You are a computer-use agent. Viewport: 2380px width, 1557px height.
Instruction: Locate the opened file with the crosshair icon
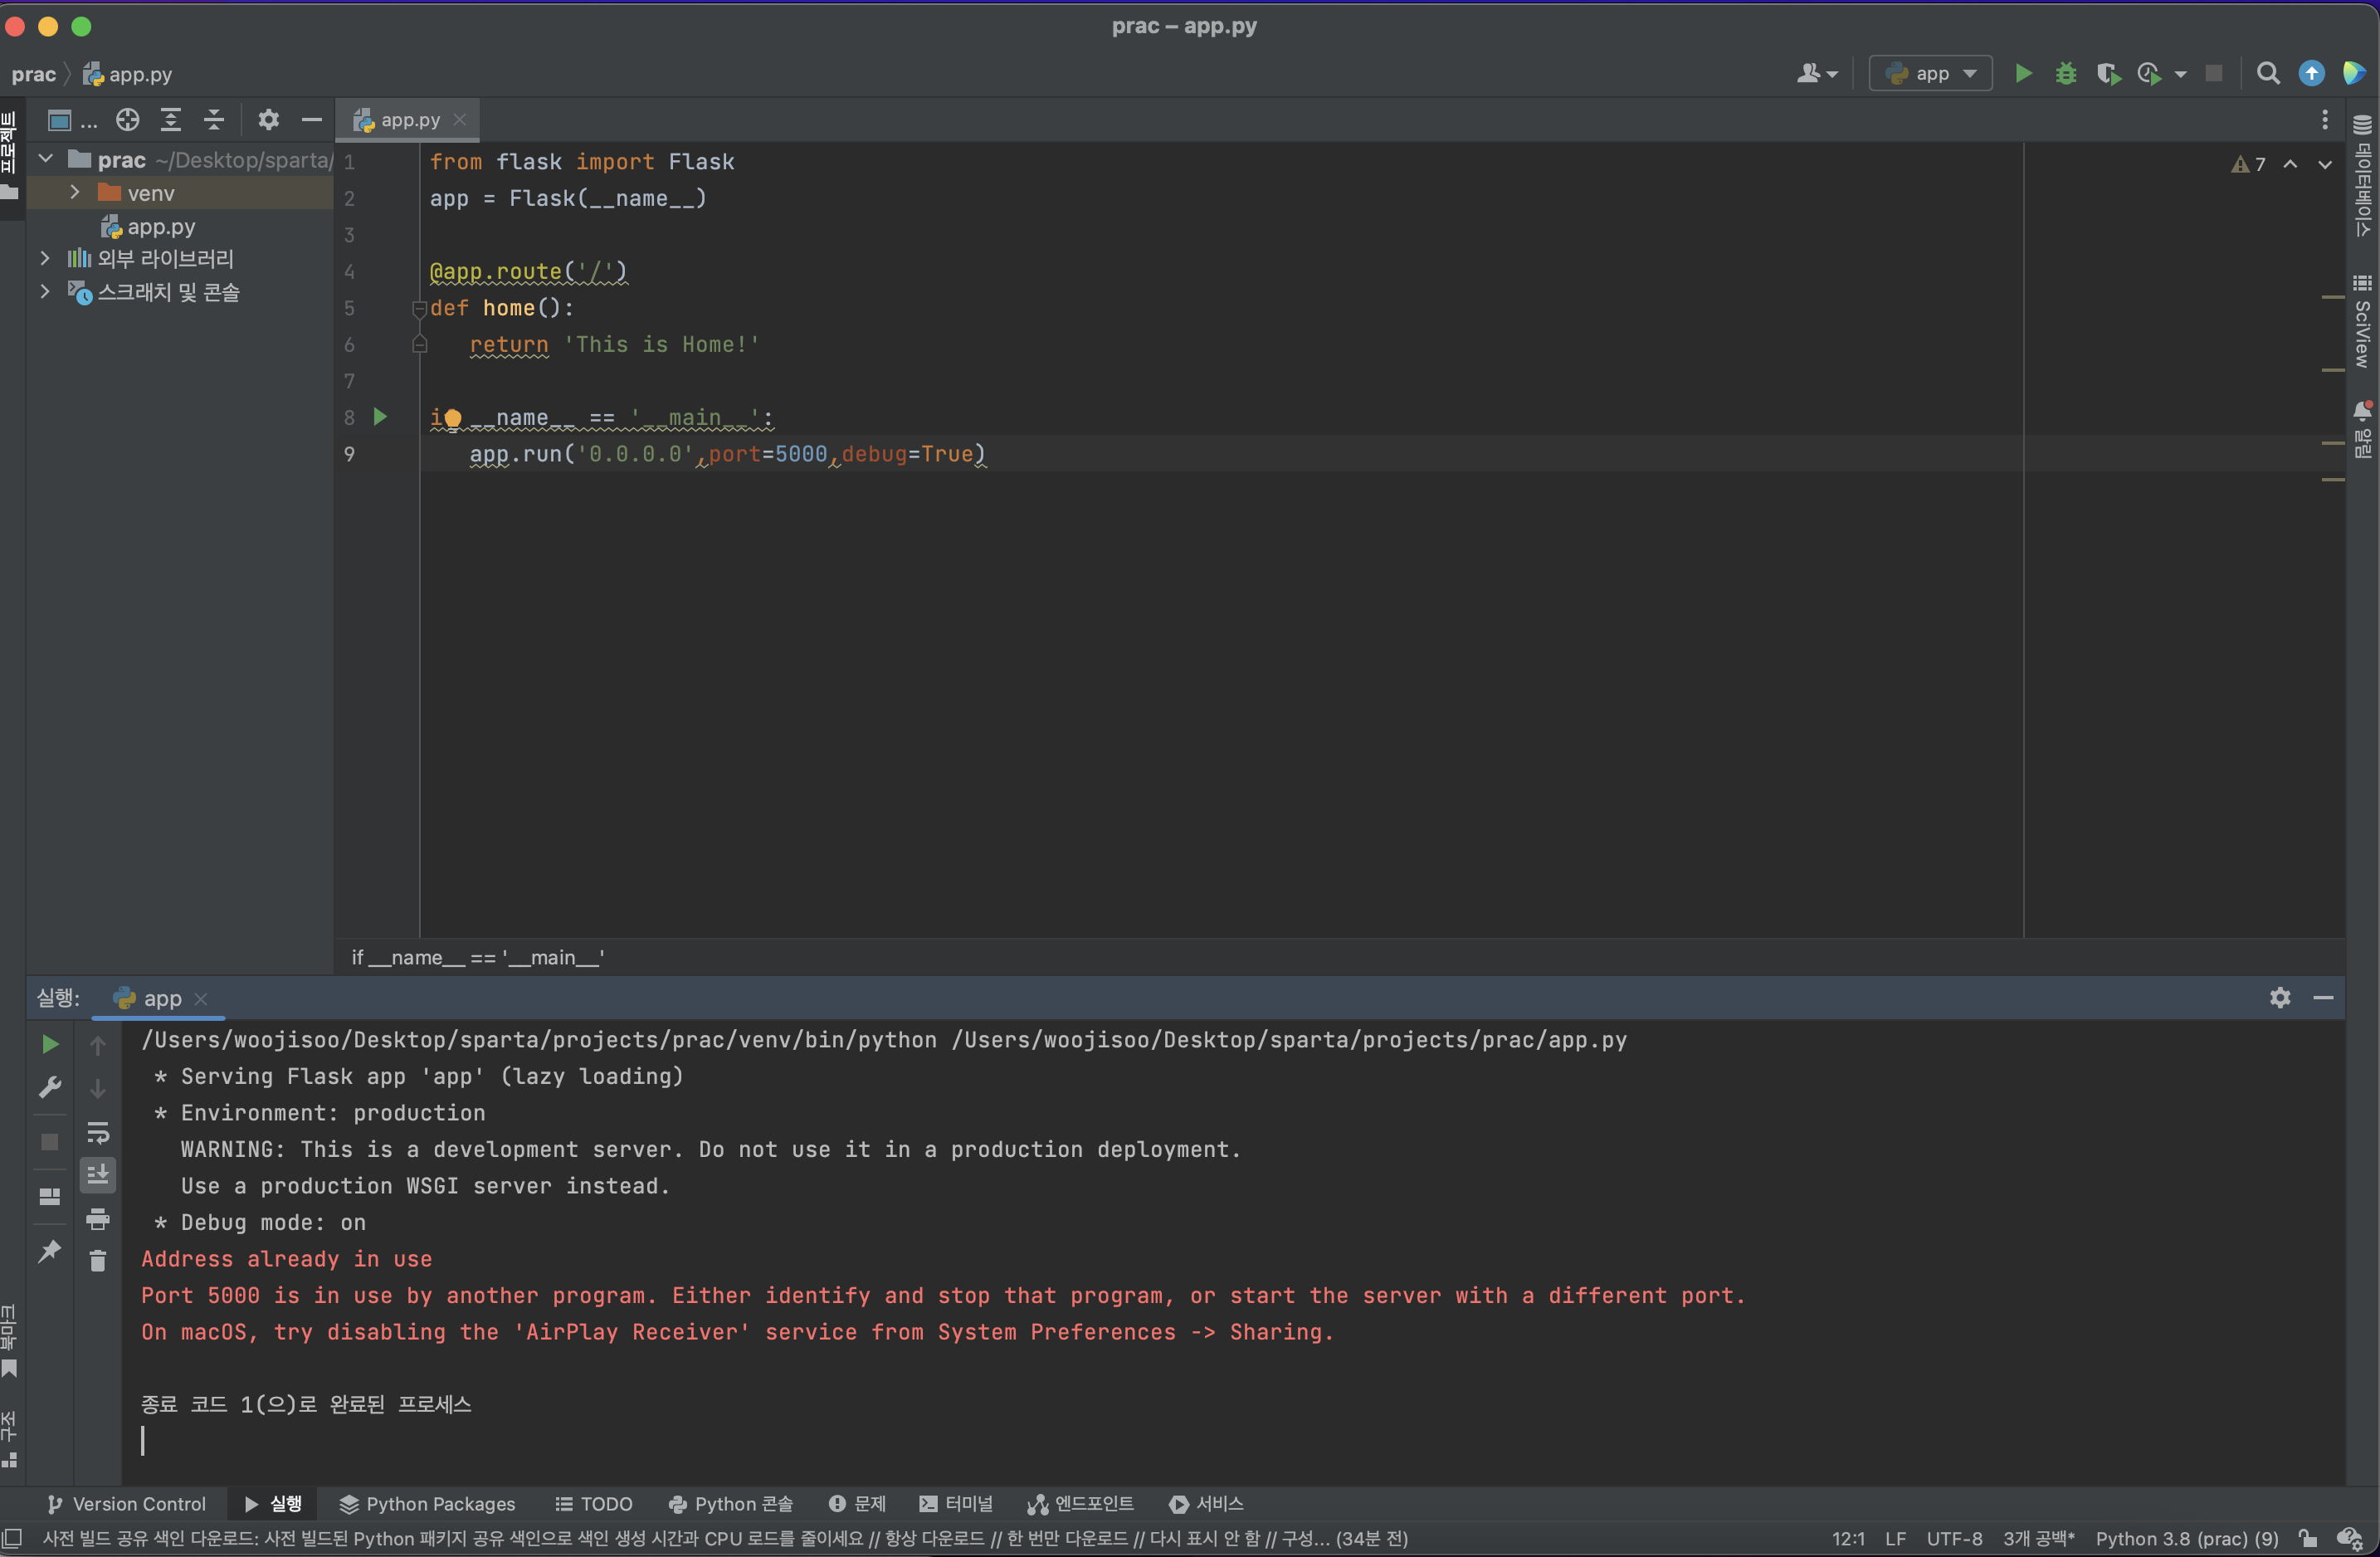click(x=127, y=120)
